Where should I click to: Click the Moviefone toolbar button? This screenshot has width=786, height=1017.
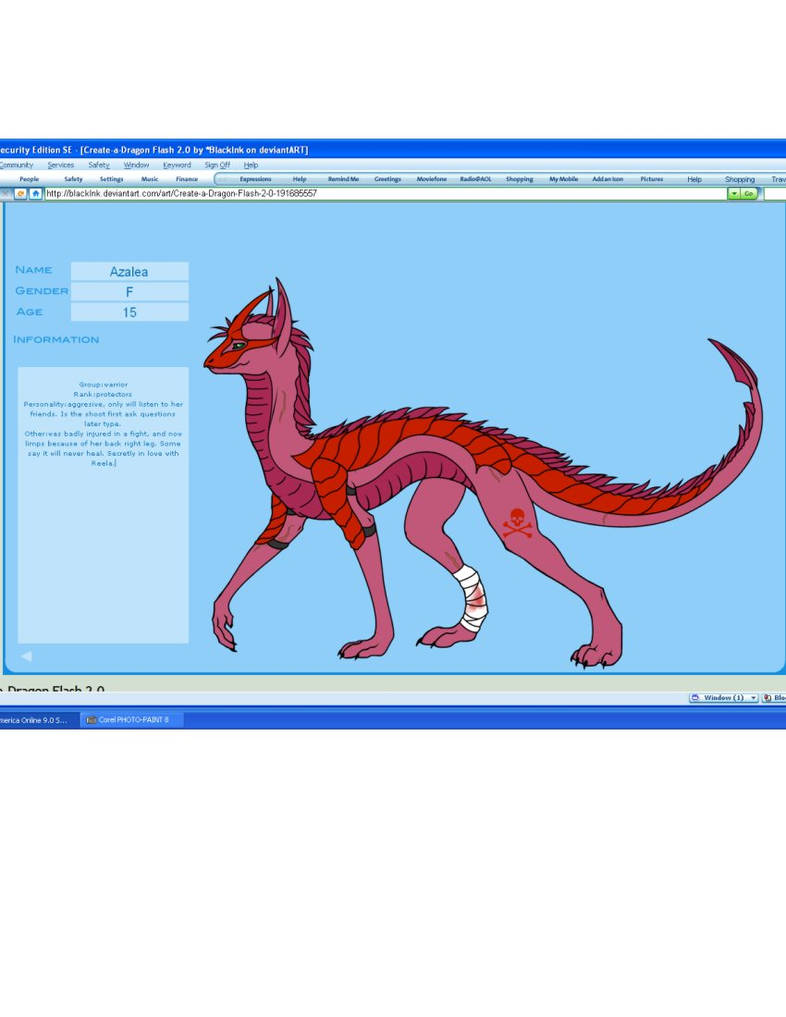point(432,179)
